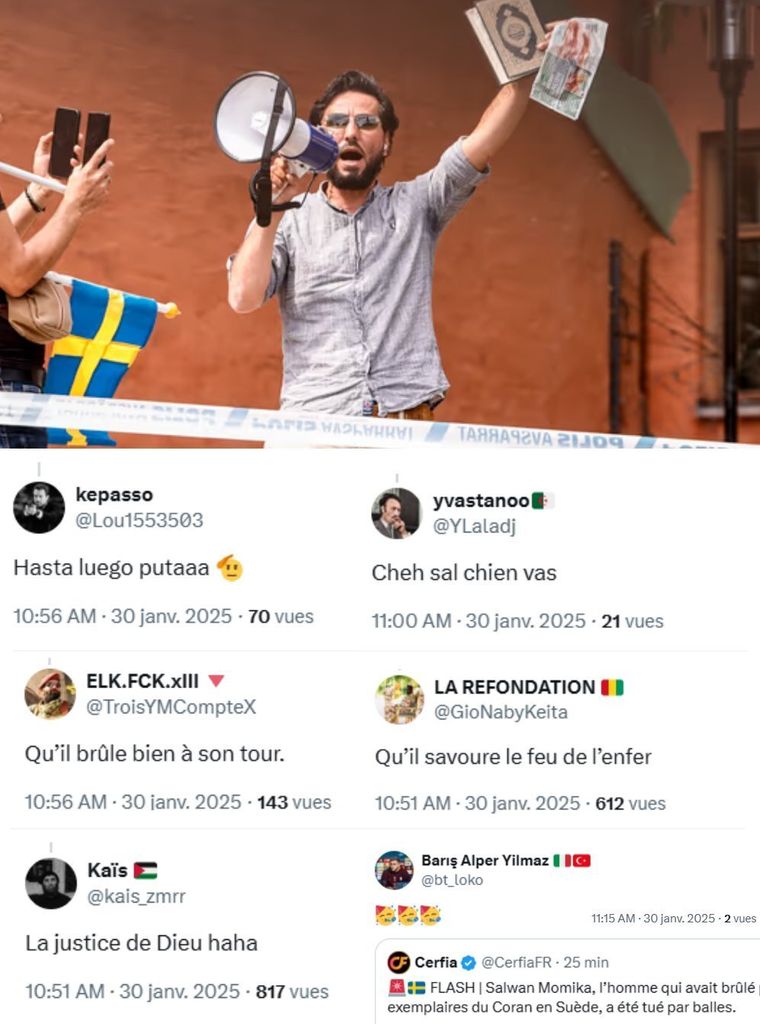
Task: Open the @bt_loko handle link
Action: [x=452, y=880]
